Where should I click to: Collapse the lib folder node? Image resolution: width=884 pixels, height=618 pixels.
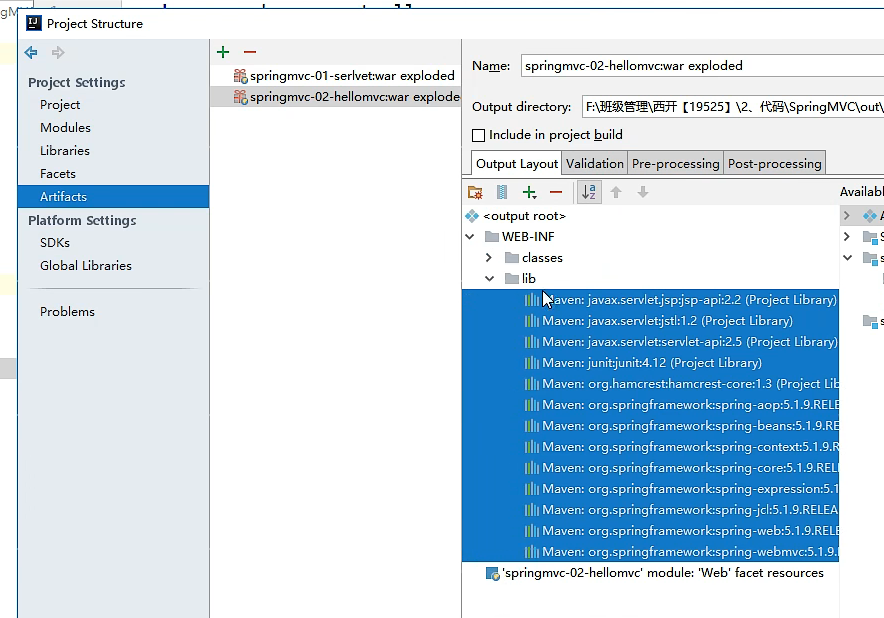pos(489,279)
